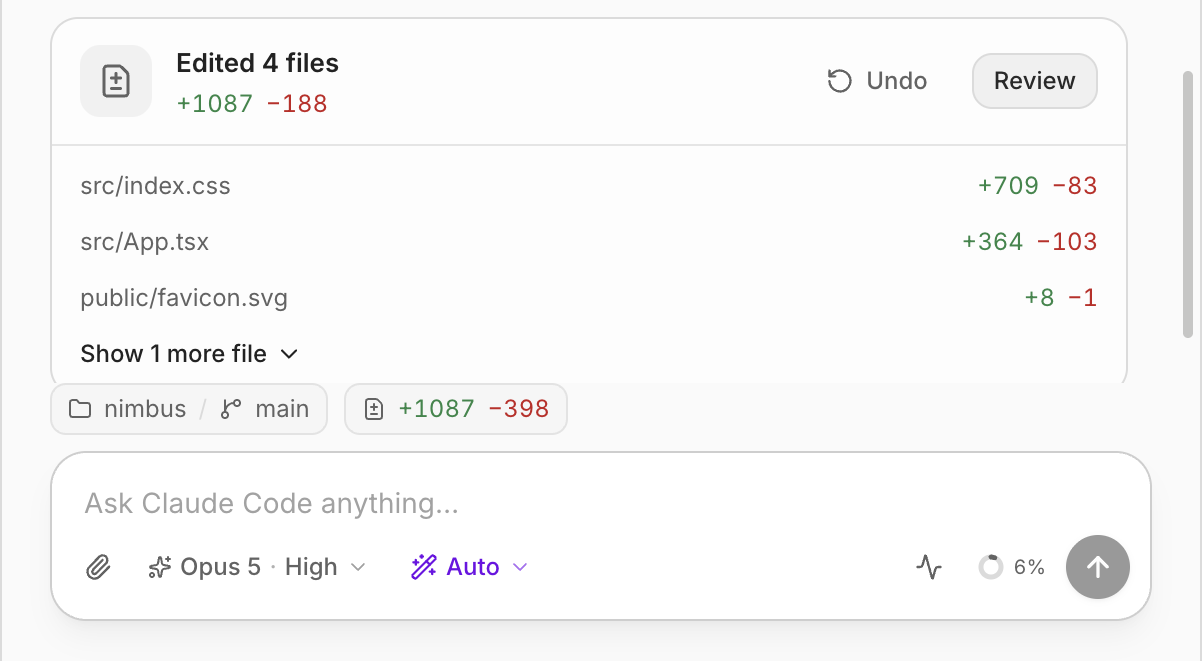
Task: Click the Undo arrow icon
Action: [839, 81]
